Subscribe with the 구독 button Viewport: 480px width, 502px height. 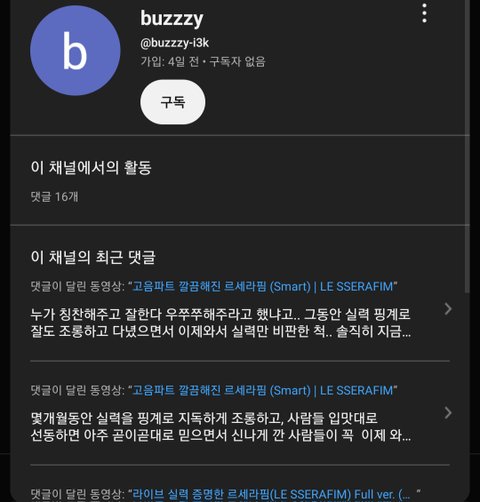(173, 102)
